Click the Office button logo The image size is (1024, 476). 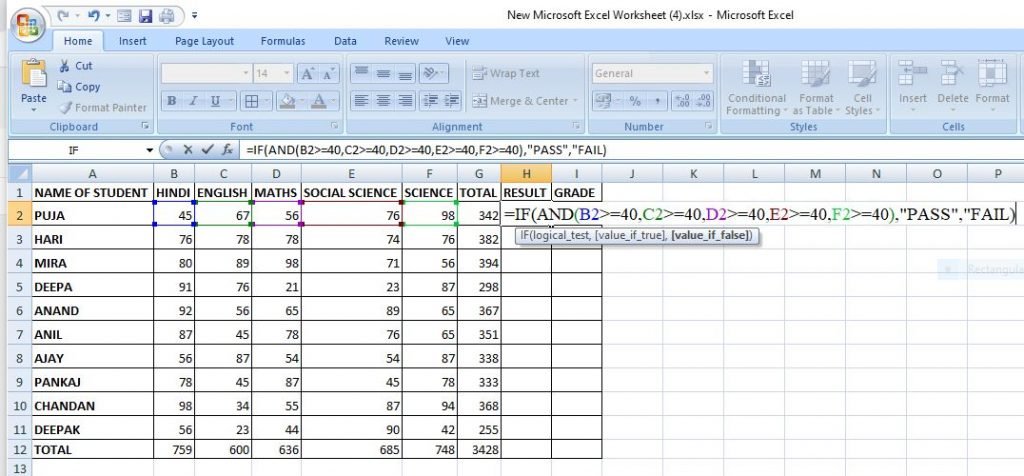click(x=27, y=24)
